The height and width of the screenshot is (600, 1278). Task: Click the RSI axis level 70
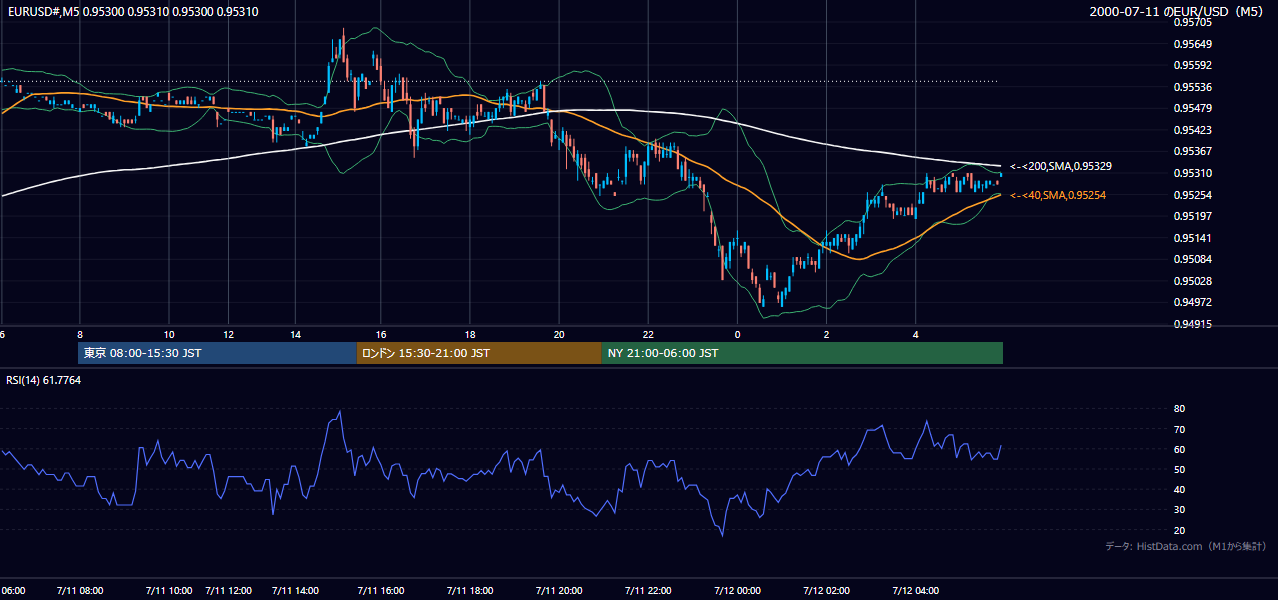1179,429
